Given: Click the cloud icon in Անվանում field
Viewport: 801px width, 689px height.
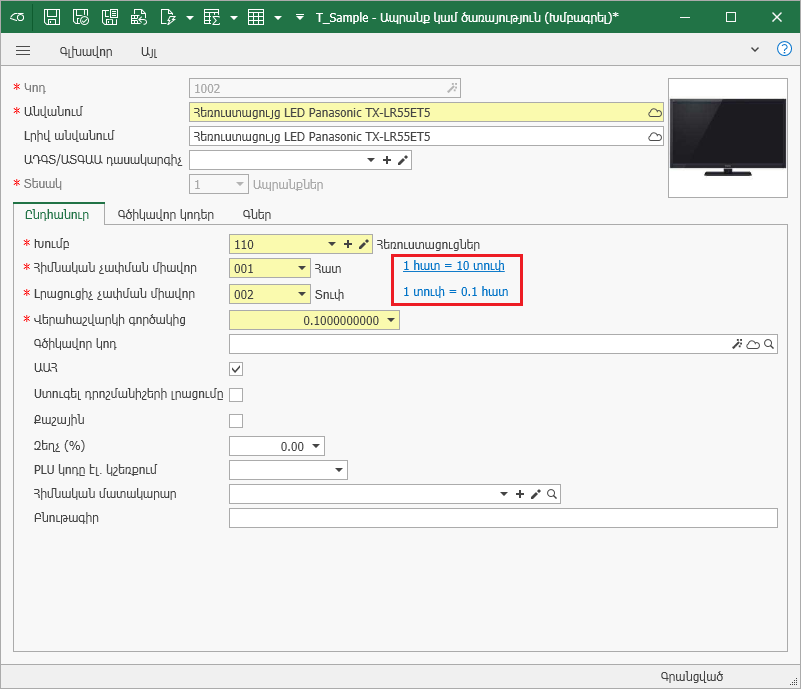Looking at the screenshot, I should point(655,112).
